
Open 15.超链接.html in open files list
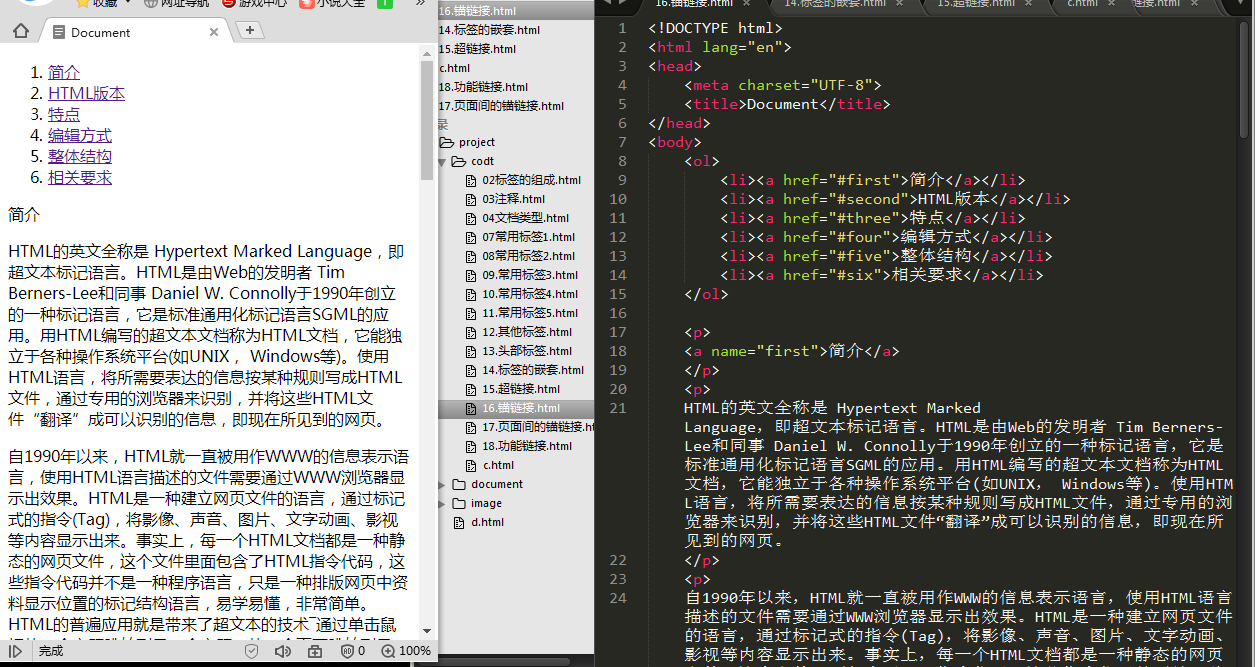(478, 48)
